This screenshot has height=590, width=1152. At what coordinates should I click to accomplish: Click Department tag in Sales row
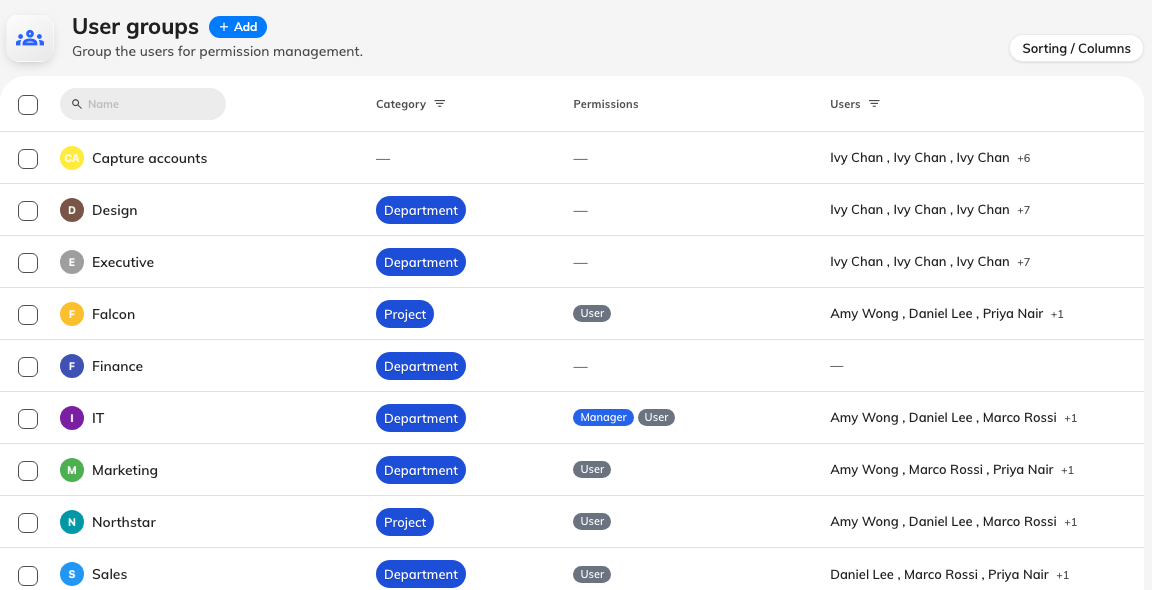[x=421, y=575]
